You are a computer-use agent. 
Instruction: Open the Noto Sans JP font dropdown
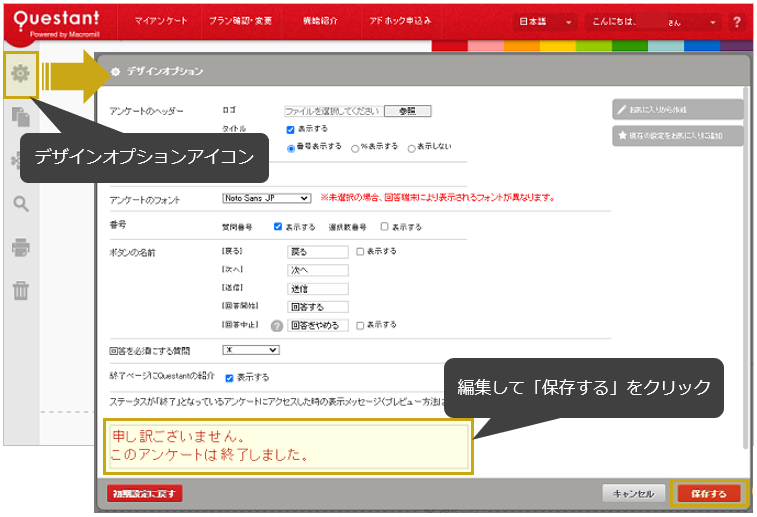266,198
